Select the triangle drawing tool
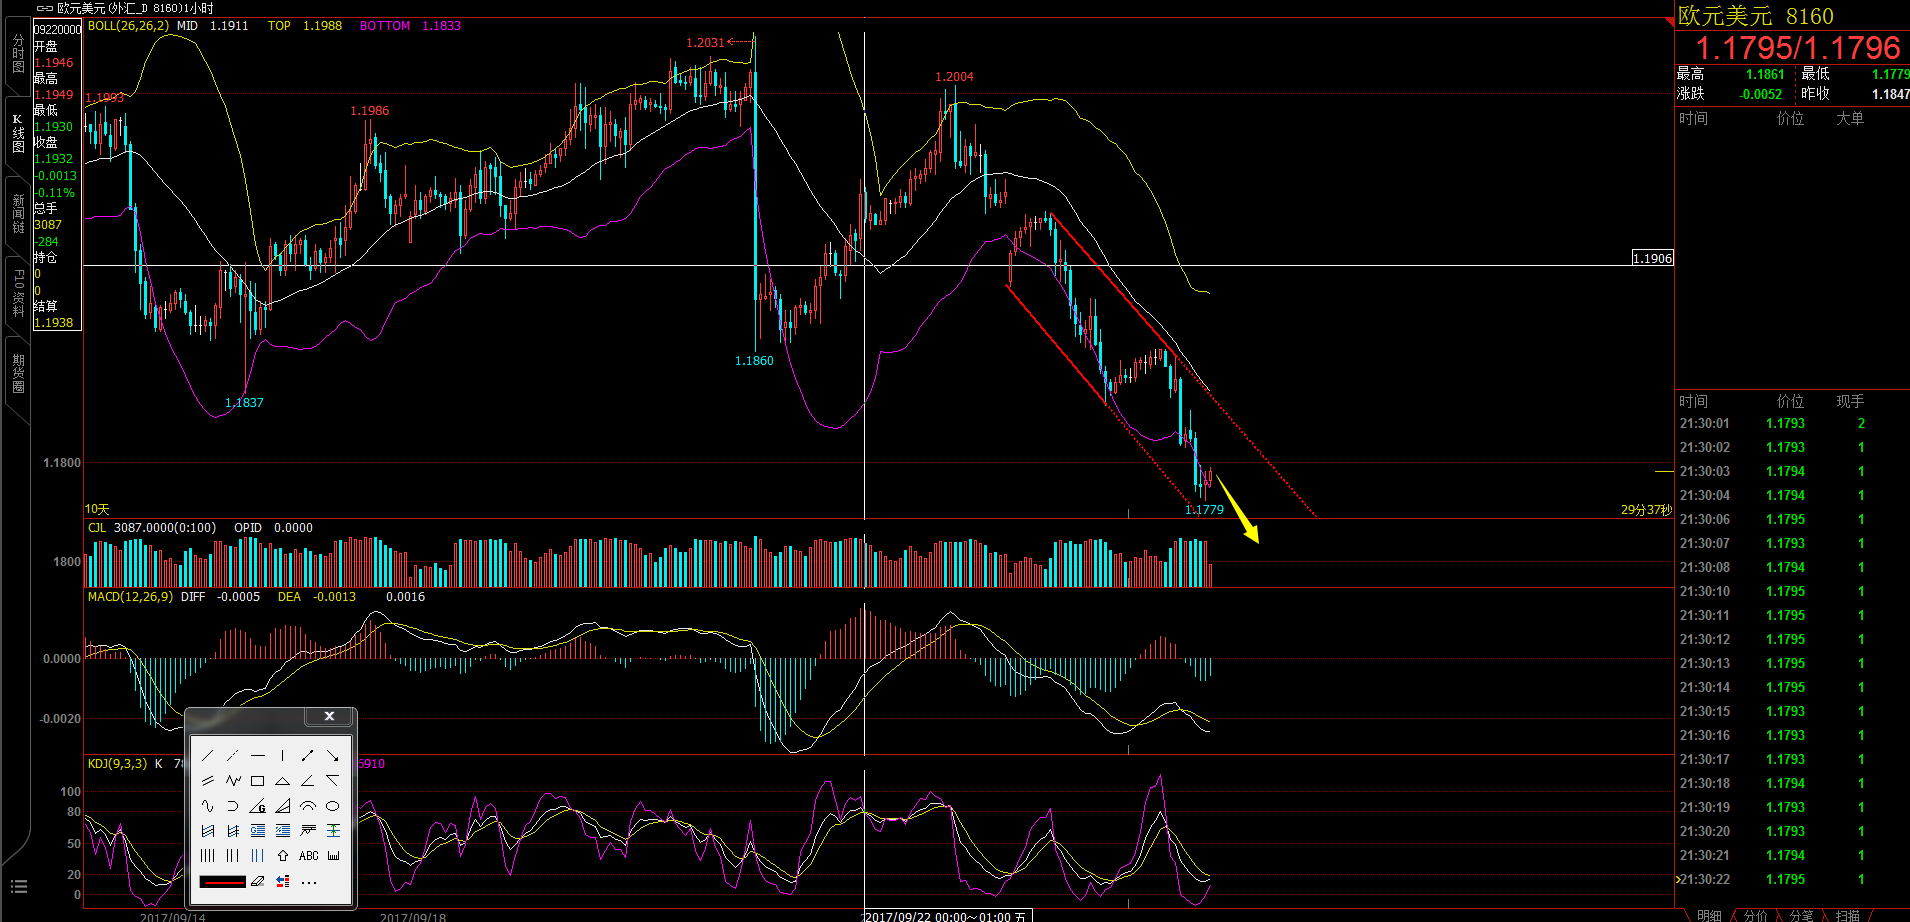Screen dimensions: 1910x922 click(x=283, y=781)
